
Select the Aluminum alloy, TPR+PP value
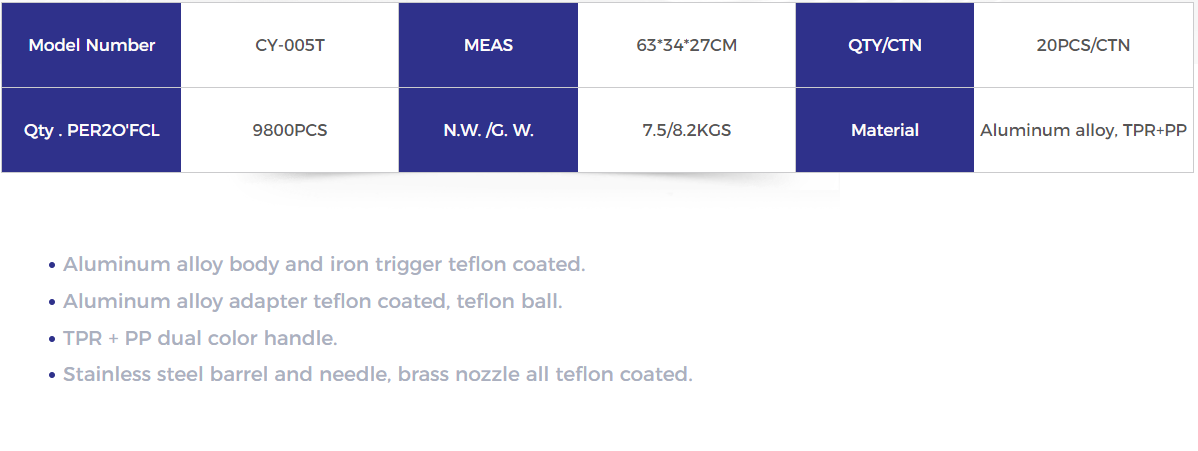pos(1083,131)
